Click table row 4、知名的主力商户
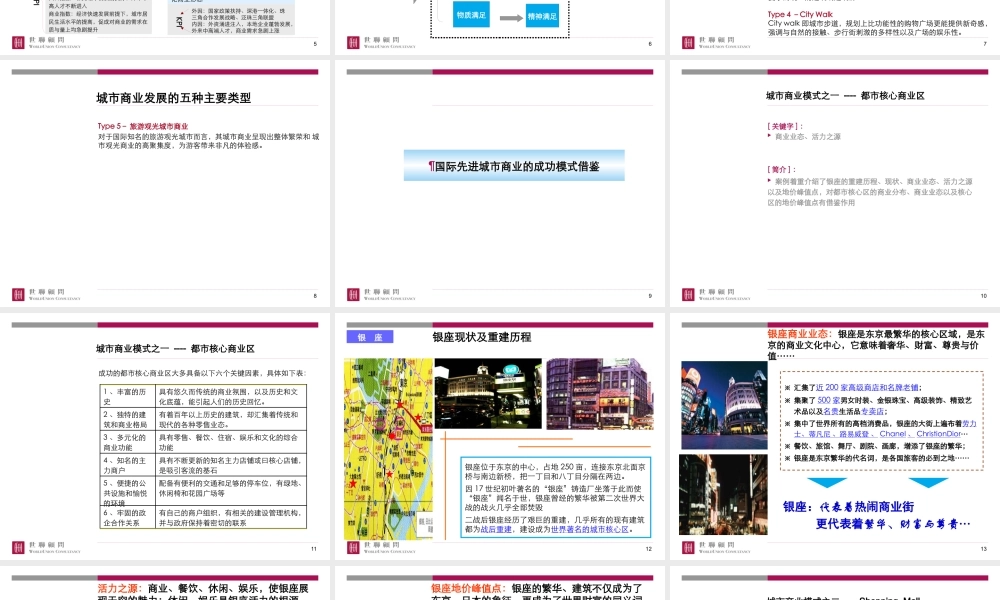This screenshot has height=600, width=1000. click(203, 465)
